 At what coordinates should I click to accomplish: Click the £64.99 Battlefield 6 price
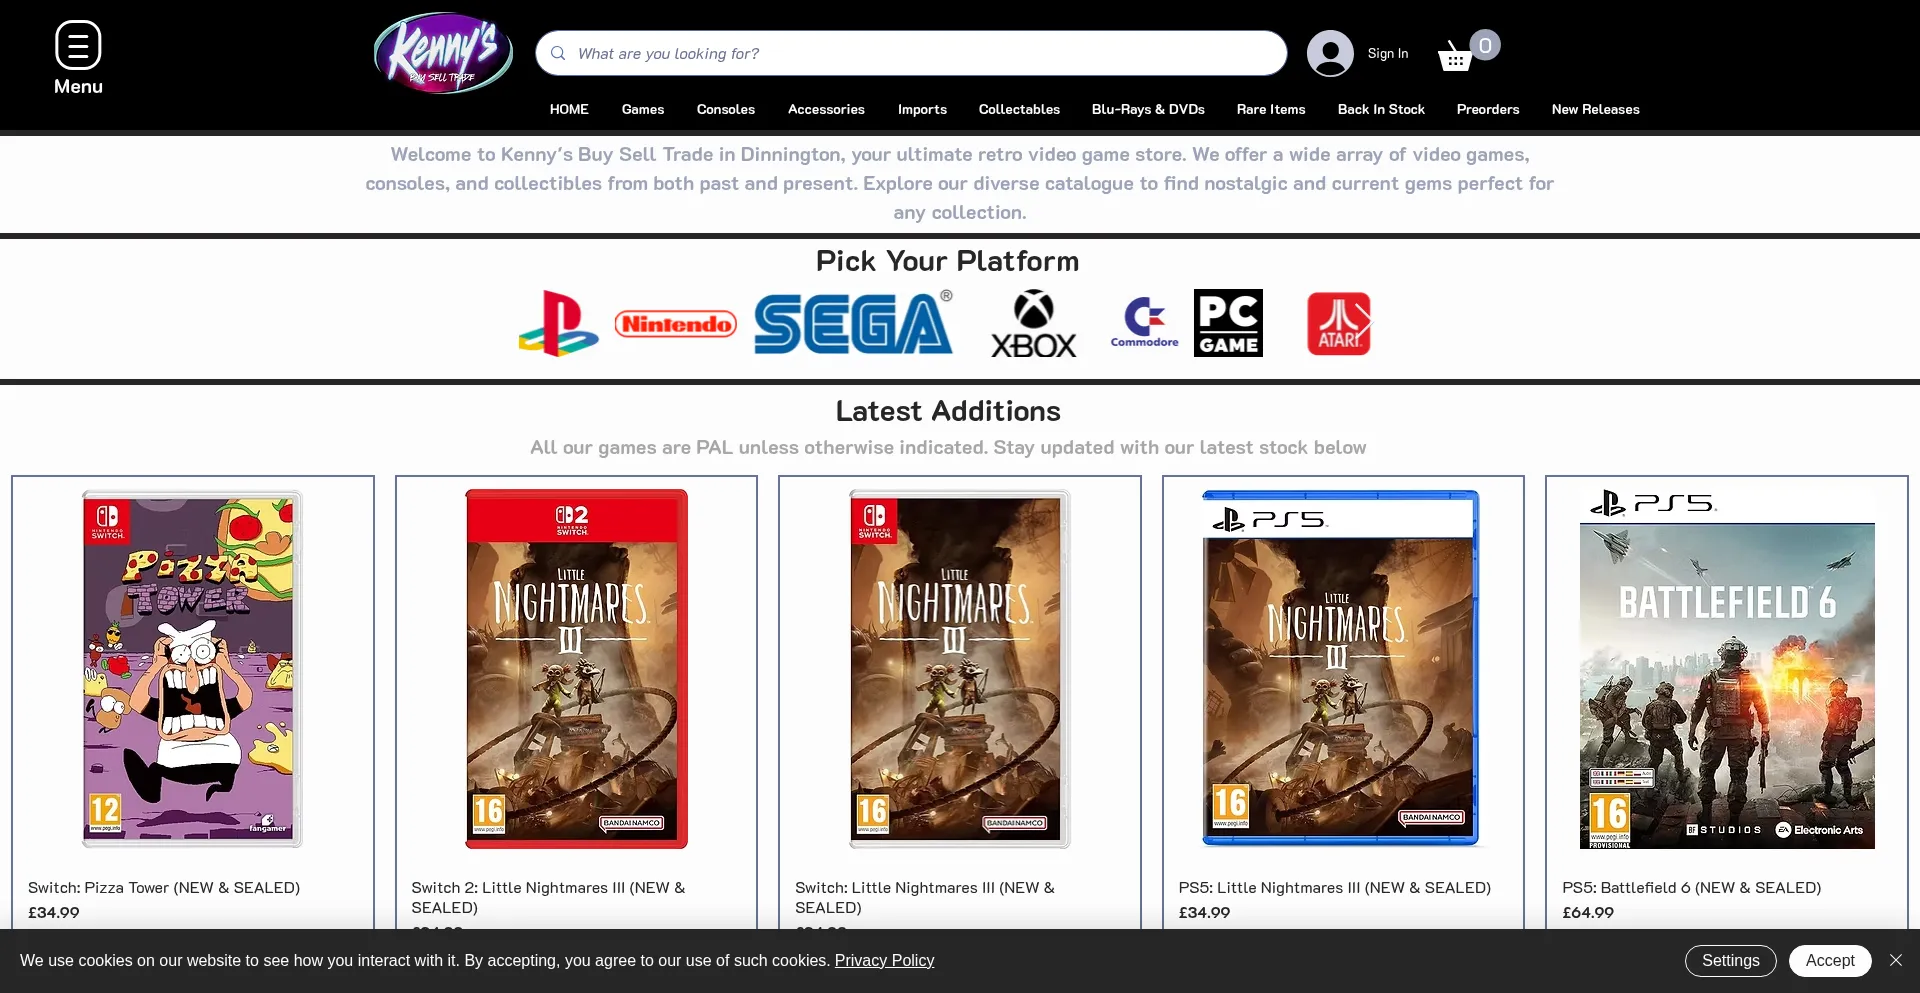pyautogui.click(x=1588, y=912)
